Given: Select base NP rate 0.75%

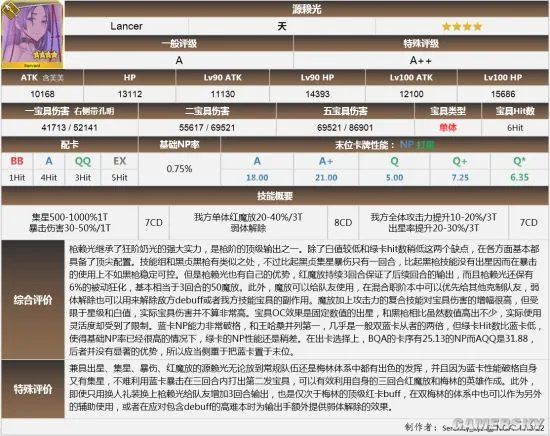Looking at the screenshot, I should 179,169.
